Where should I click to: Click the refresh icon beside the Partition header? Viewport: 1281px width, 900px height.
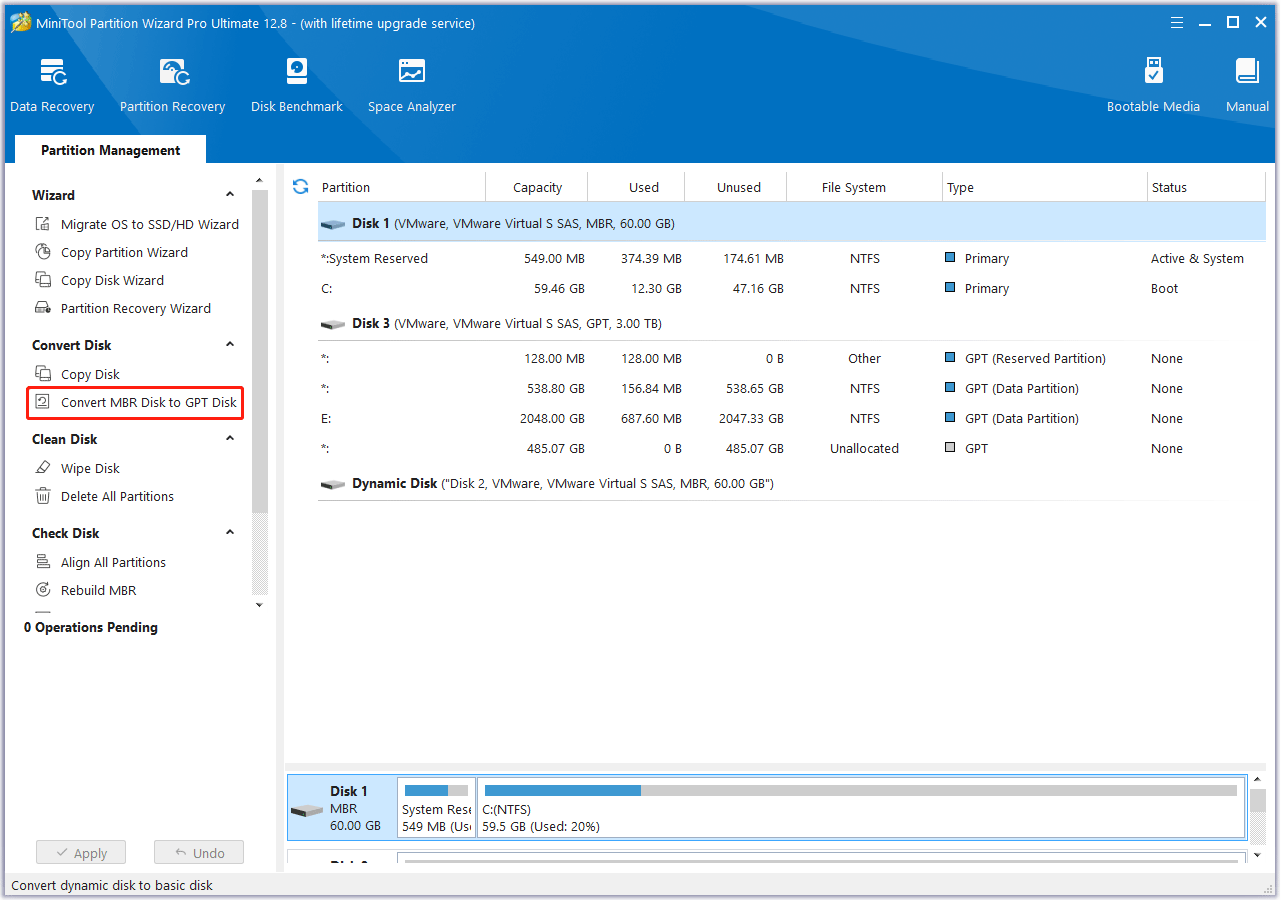300,187
